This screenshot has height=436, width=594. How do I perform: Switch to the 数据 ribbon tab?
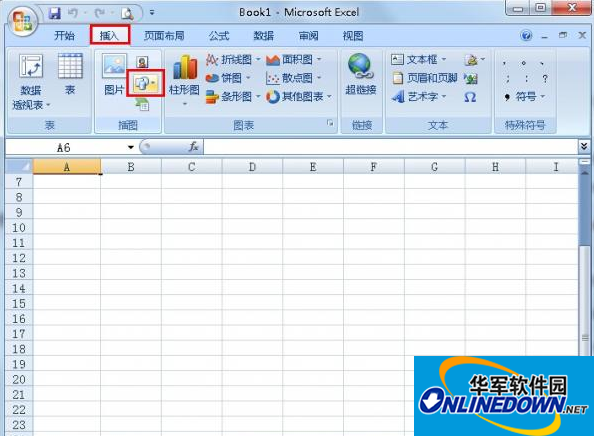[263, 36]
